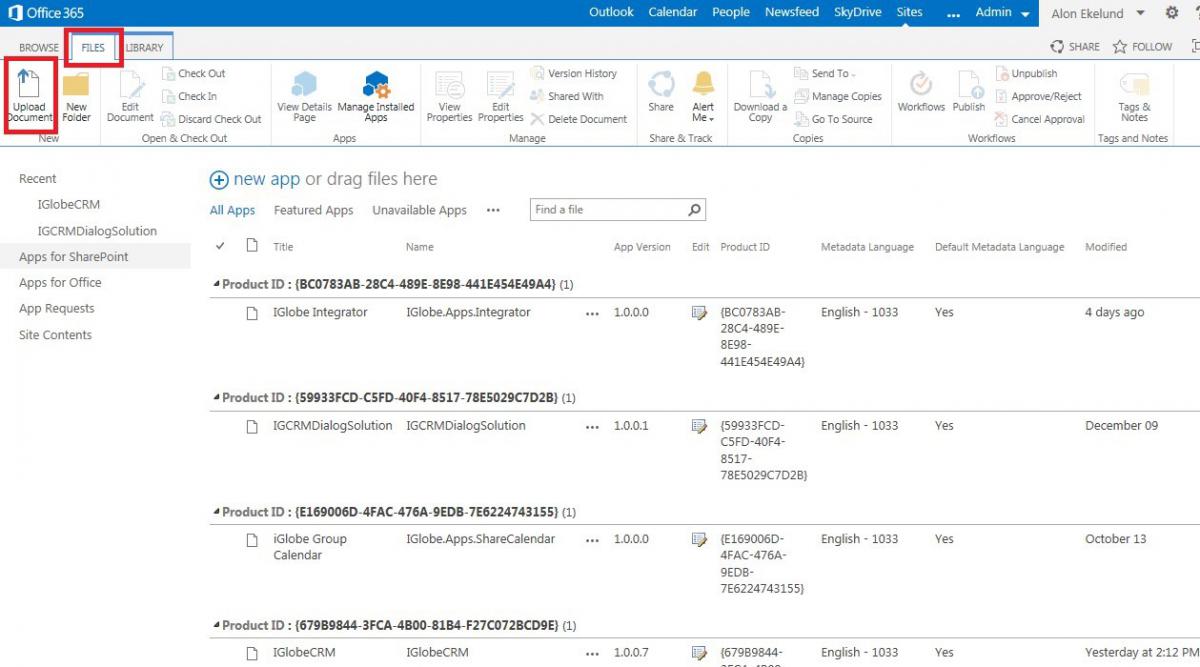Collapse Product ID 59933FCD group

point(217,397)
